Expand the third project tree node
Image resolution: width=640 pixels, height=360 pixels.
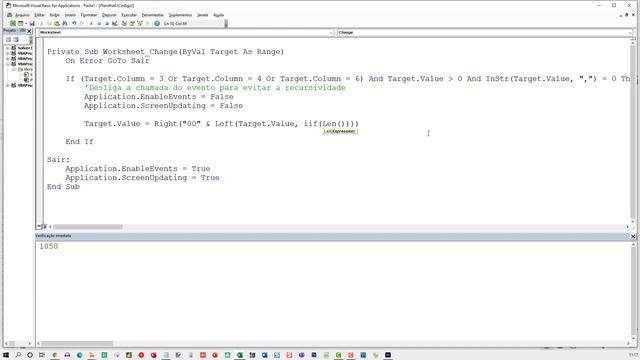click(7, 59)
